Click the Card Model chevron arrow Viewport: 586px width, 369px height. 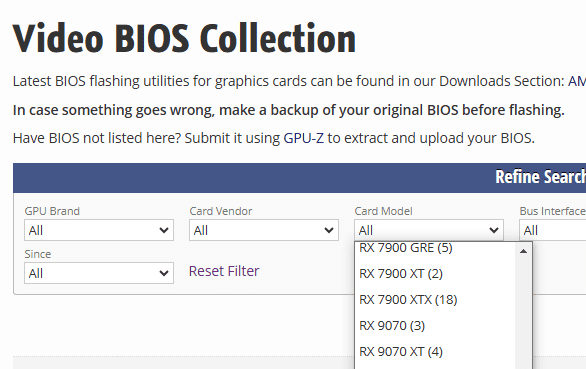494,230
